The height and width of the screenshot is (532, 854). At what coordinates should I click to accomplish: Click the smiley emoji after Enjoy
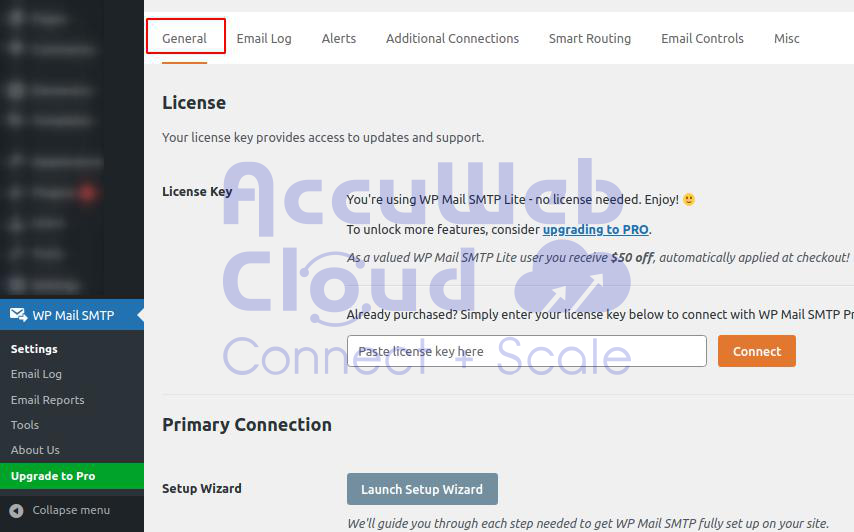689,199
